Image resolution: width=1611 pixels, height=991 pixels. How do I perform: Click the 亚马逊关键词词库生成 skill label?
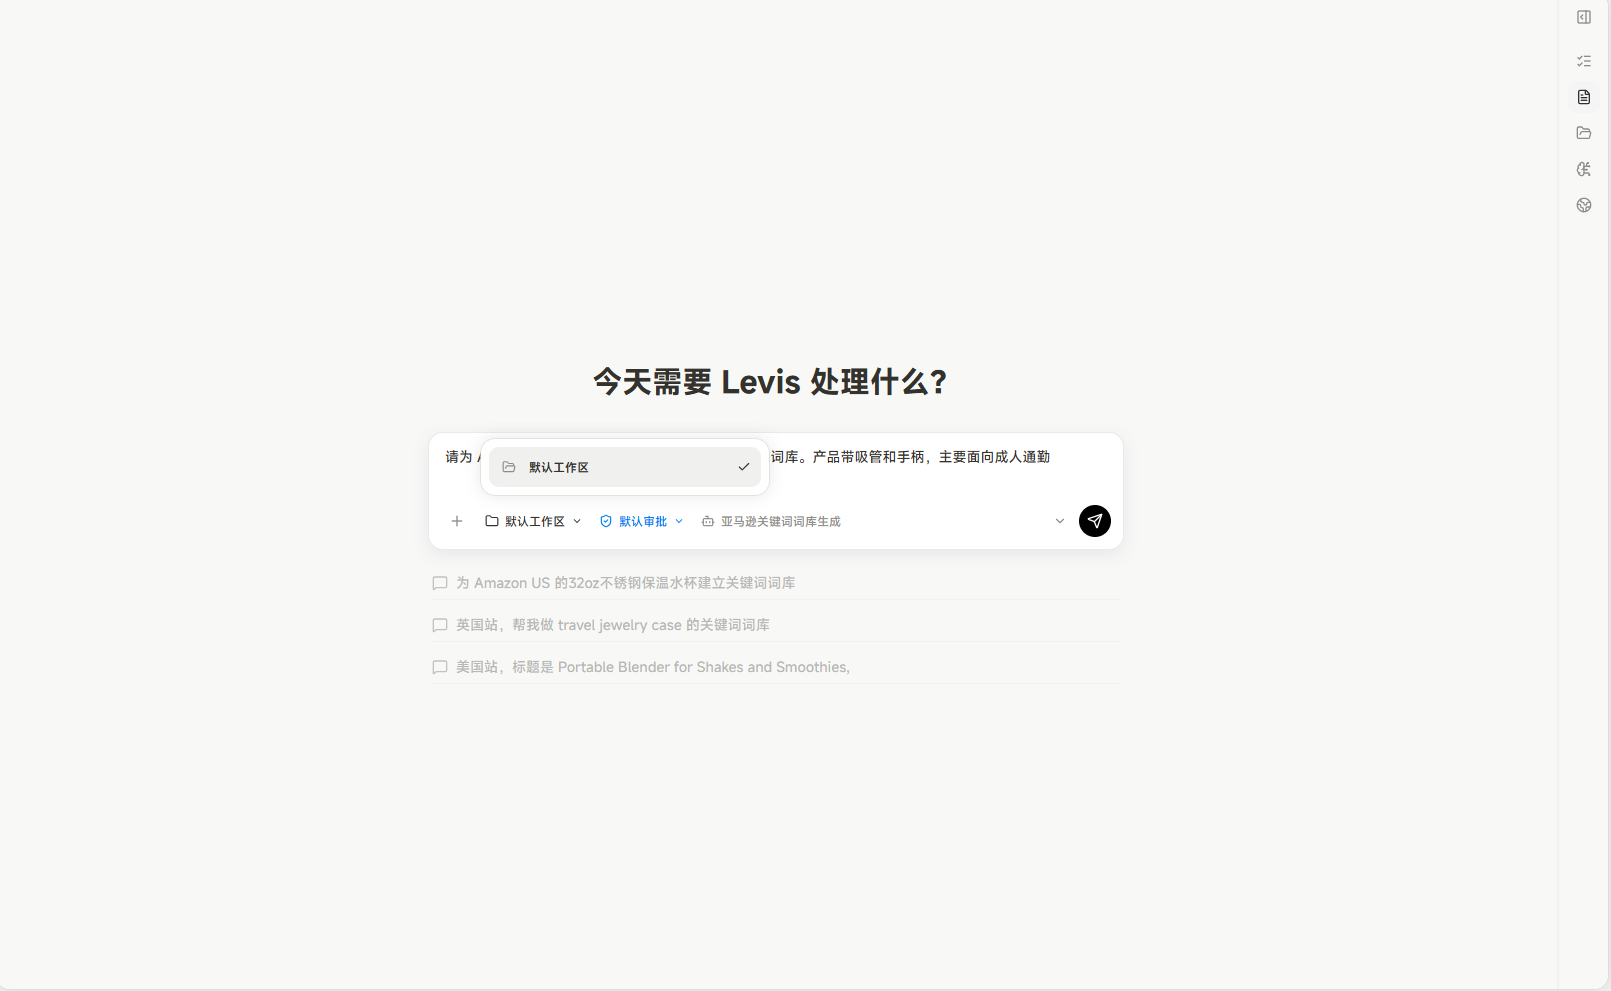(x=771, y=522)
